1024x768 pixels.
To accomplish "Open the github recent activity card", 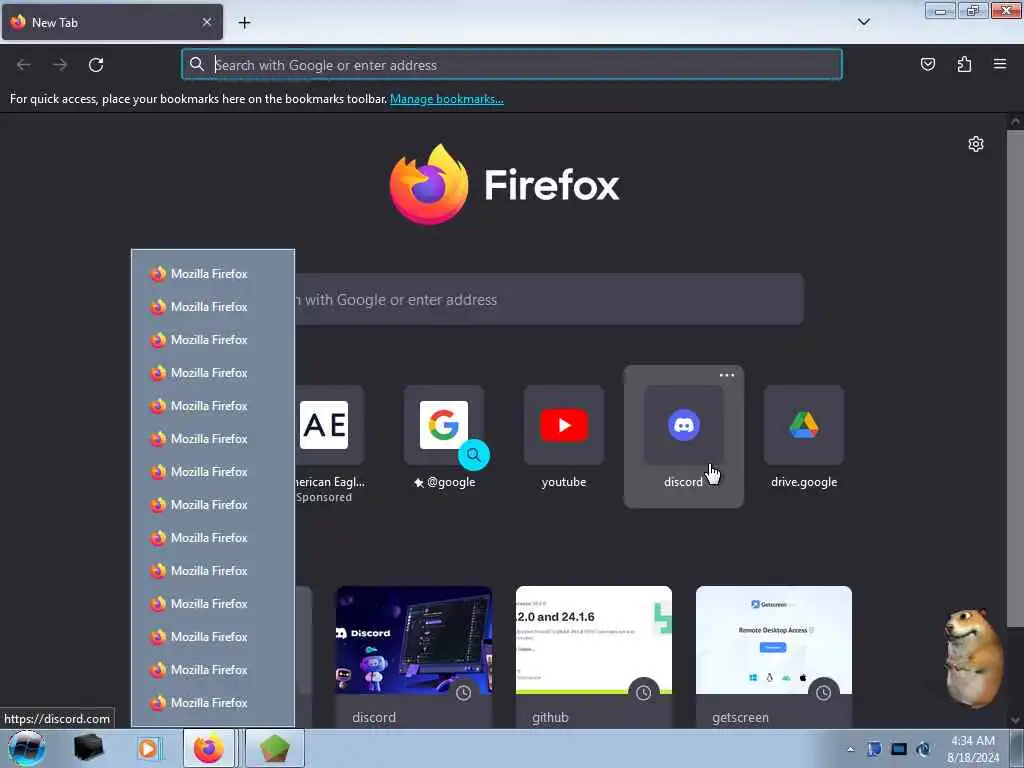I will [x=594, y=657].
